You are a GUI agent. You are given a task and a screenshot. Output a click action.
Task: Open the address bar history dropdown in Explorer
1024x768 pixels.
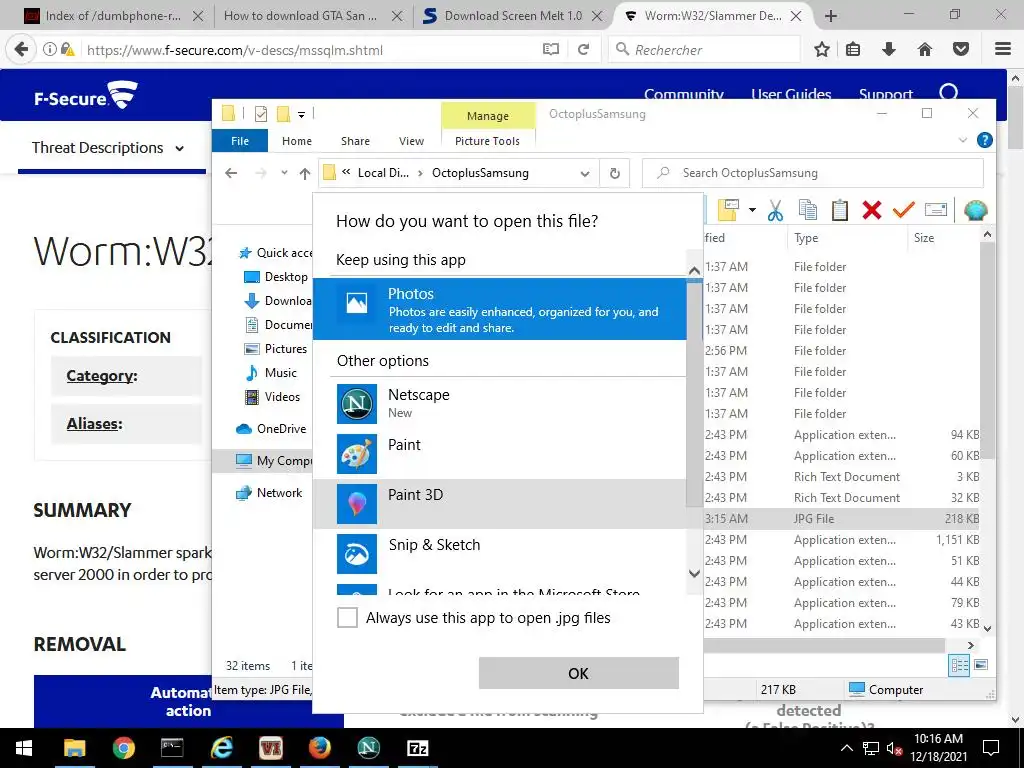[585, 174]
